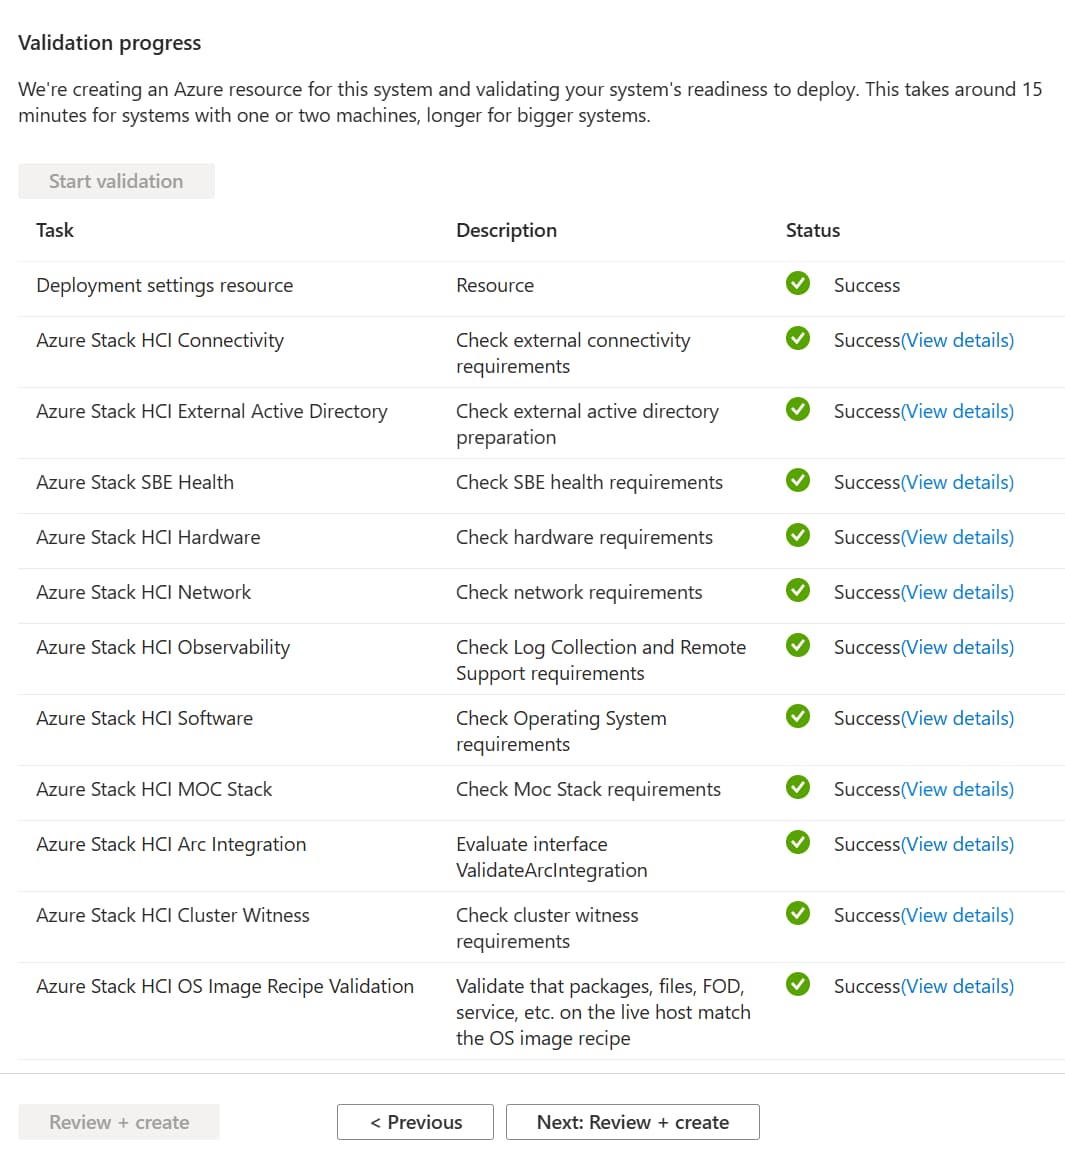The width and height of the screenshot is (1065, 1152).
Task: View details of the Cluster Witness check
Action: coord(958,915)
